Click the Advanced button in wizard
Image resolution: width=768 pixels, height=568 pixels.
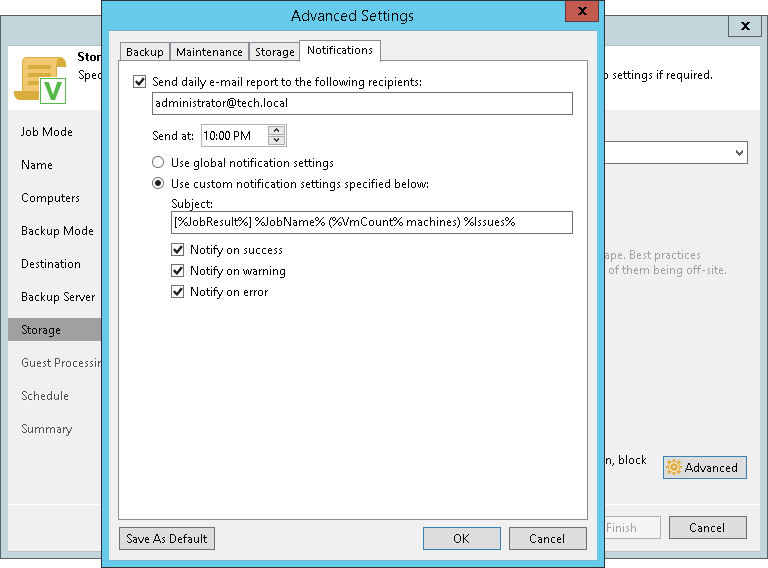[x=705, y=468]
